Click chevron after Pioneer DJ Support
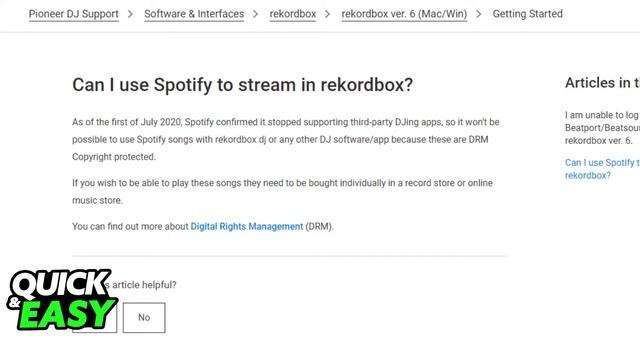 [130, 14]
